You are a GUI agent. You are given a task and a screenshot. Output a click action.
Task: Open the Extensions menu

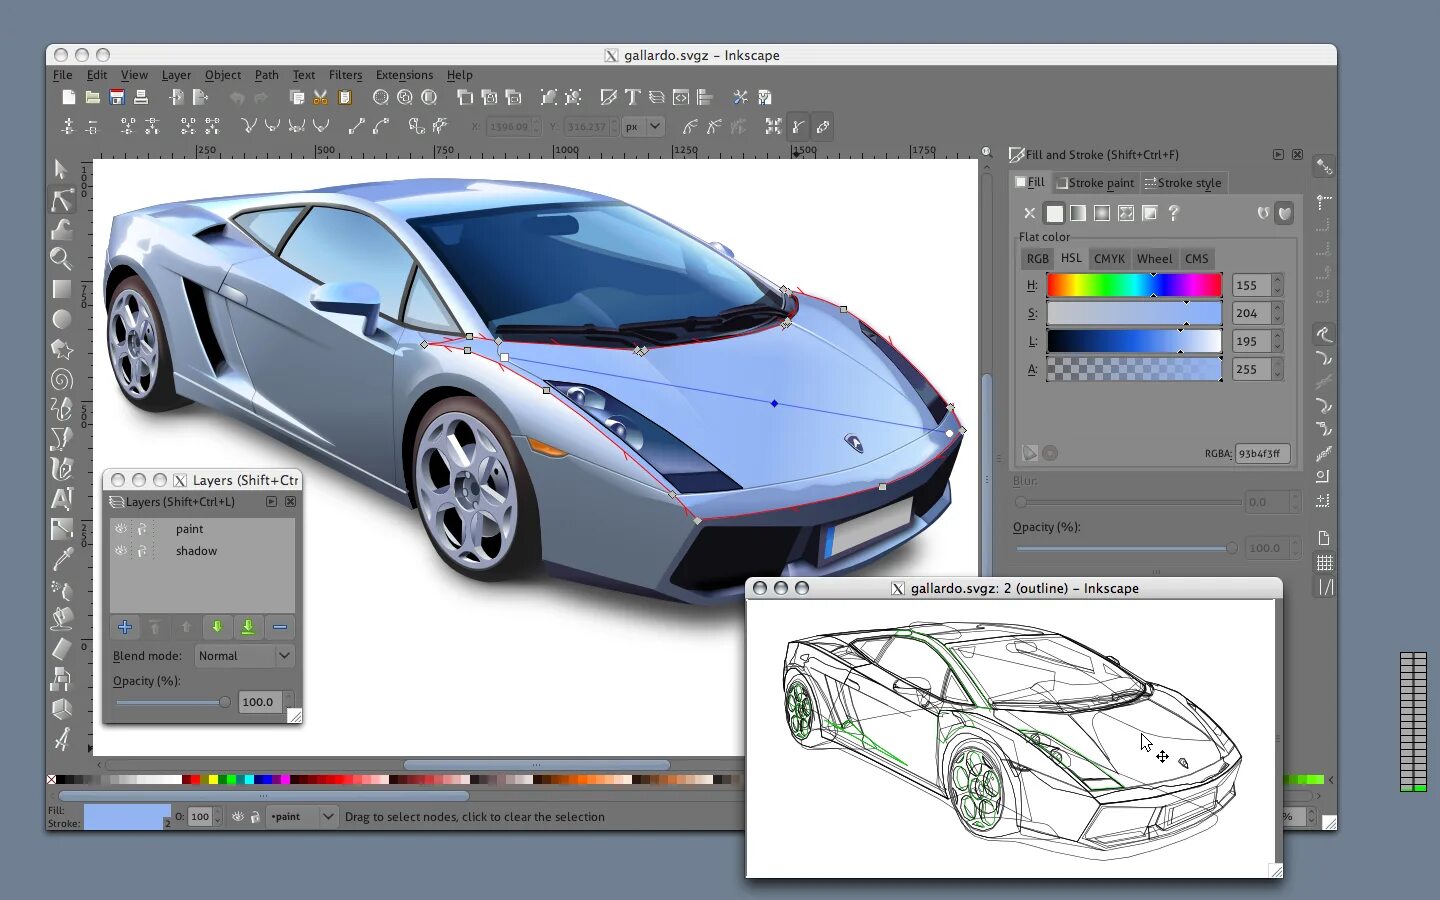[404, 75]
